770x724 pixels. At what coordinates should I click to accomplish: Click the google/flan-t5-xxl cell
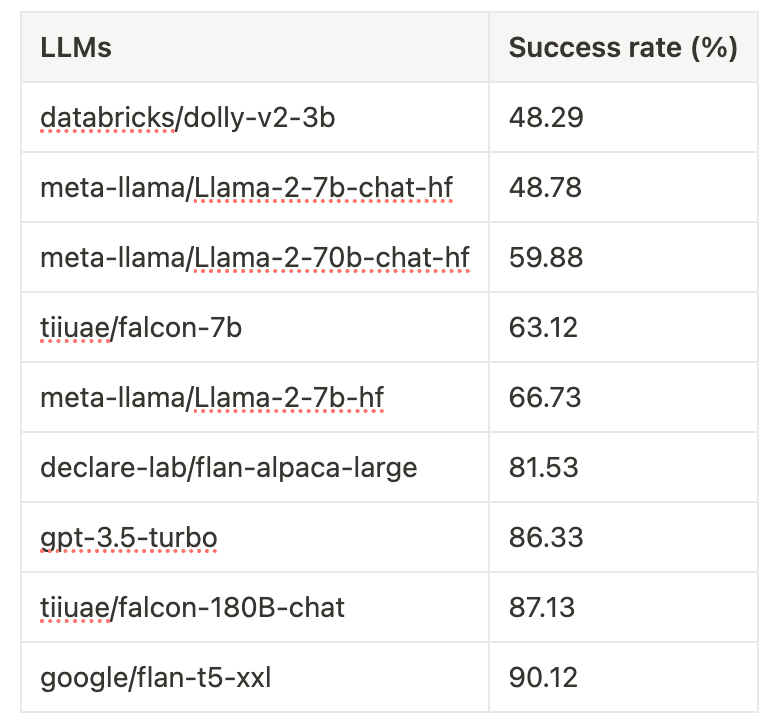pos(155,678)
